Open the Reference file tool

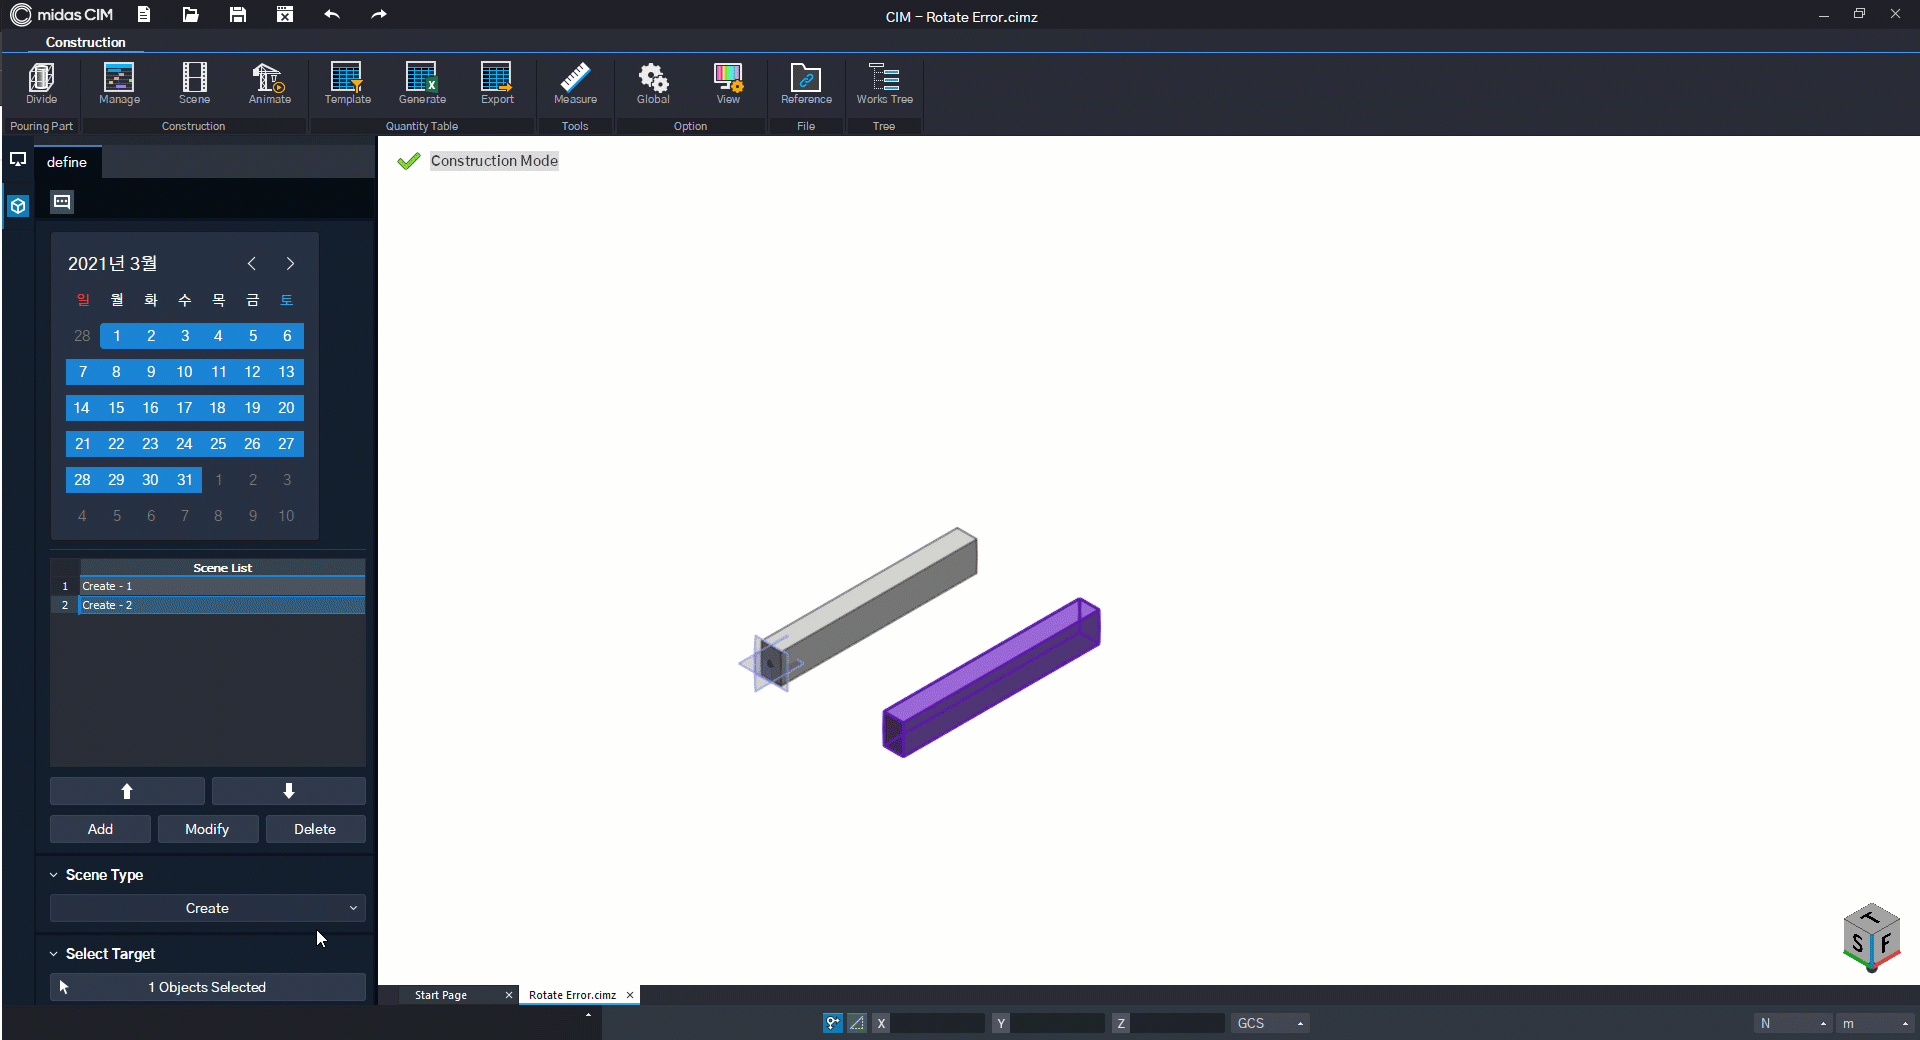coord(806,83)
